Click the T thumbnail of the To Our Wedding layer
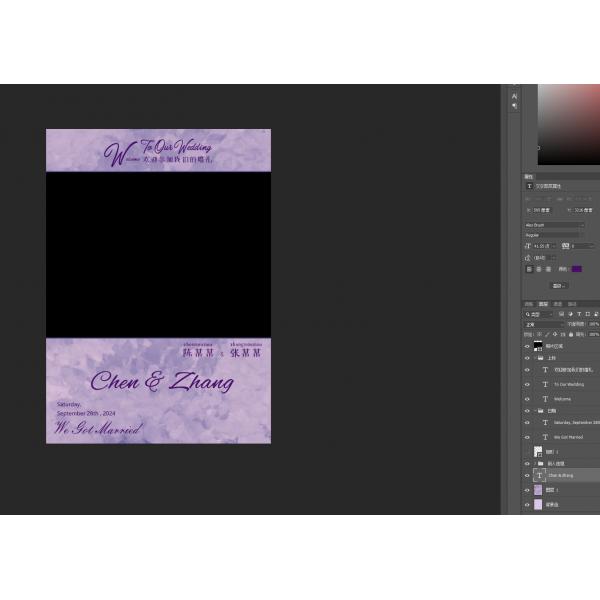The height and width of the screenshot is (600, 600). 545,384
